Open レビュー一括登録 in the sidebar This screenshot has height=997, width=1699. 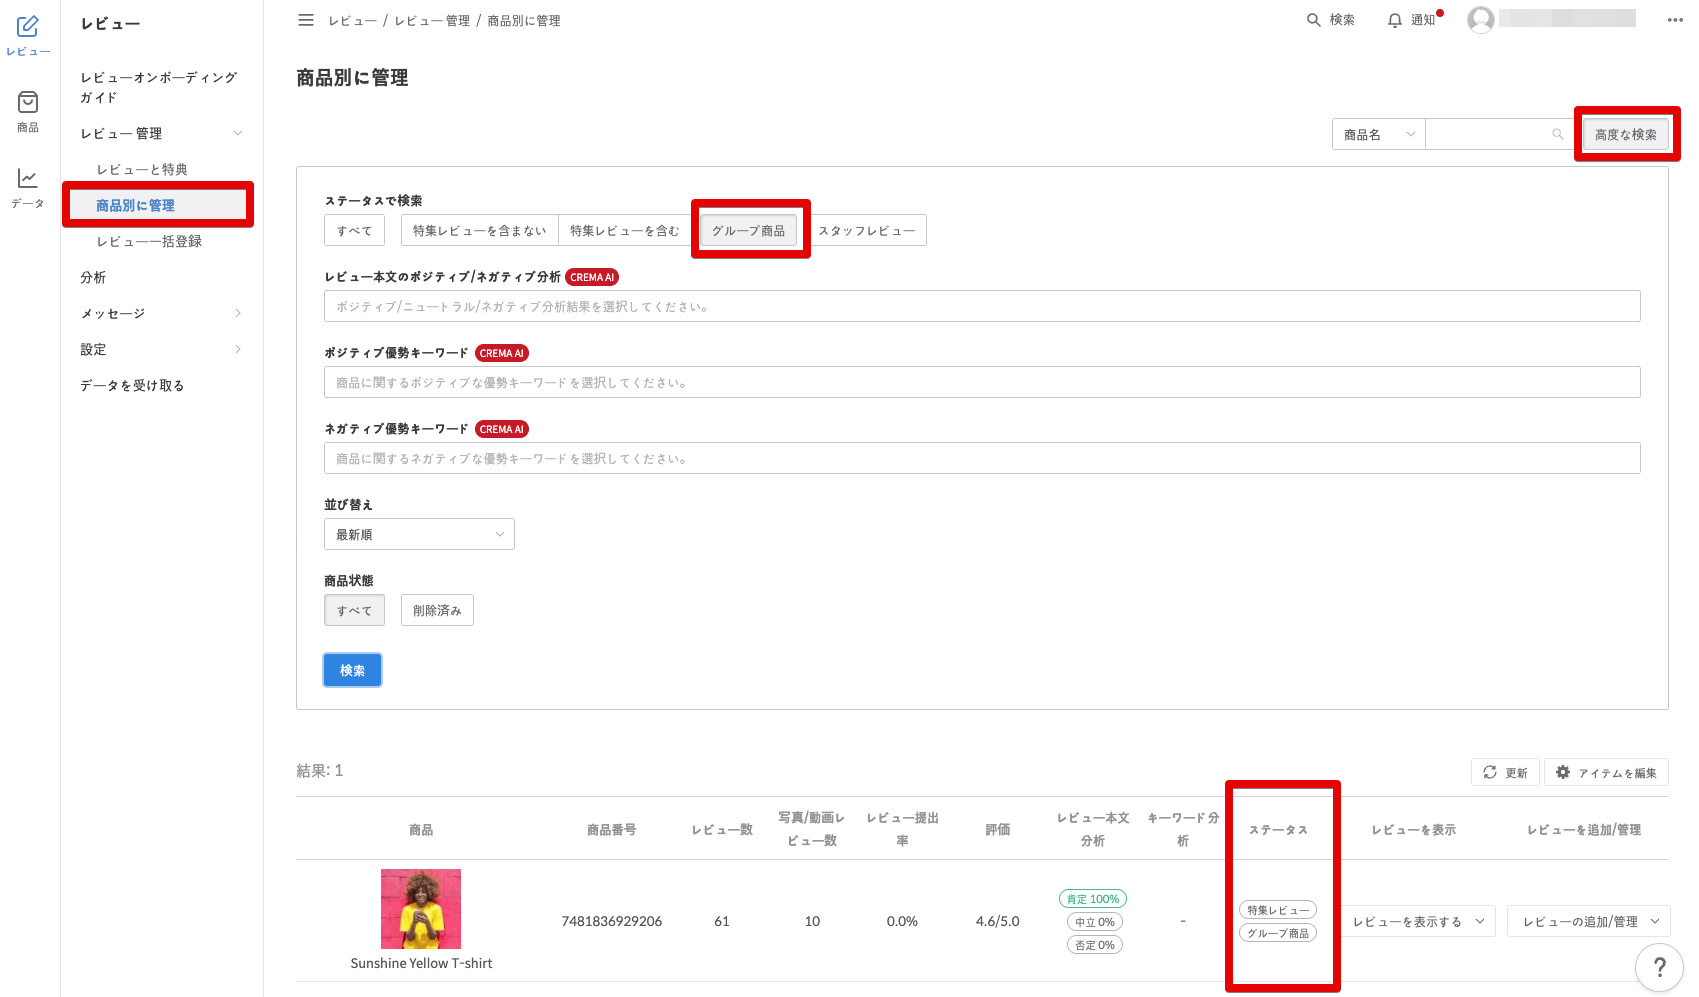[149, 242]
